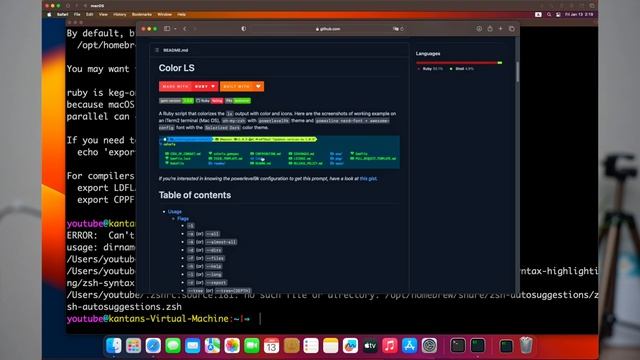Open Finder from the Dock
This screenshot has height=360, width=640.
tap(113, 346)
